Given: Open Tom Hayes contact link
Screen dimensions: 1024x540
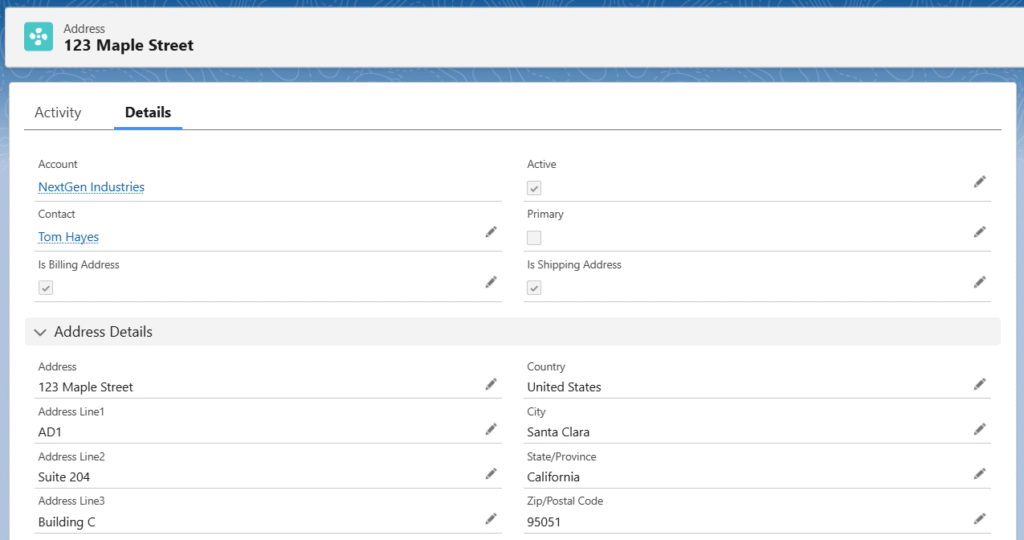Looking at the screenshot, I should click(68, 237).
